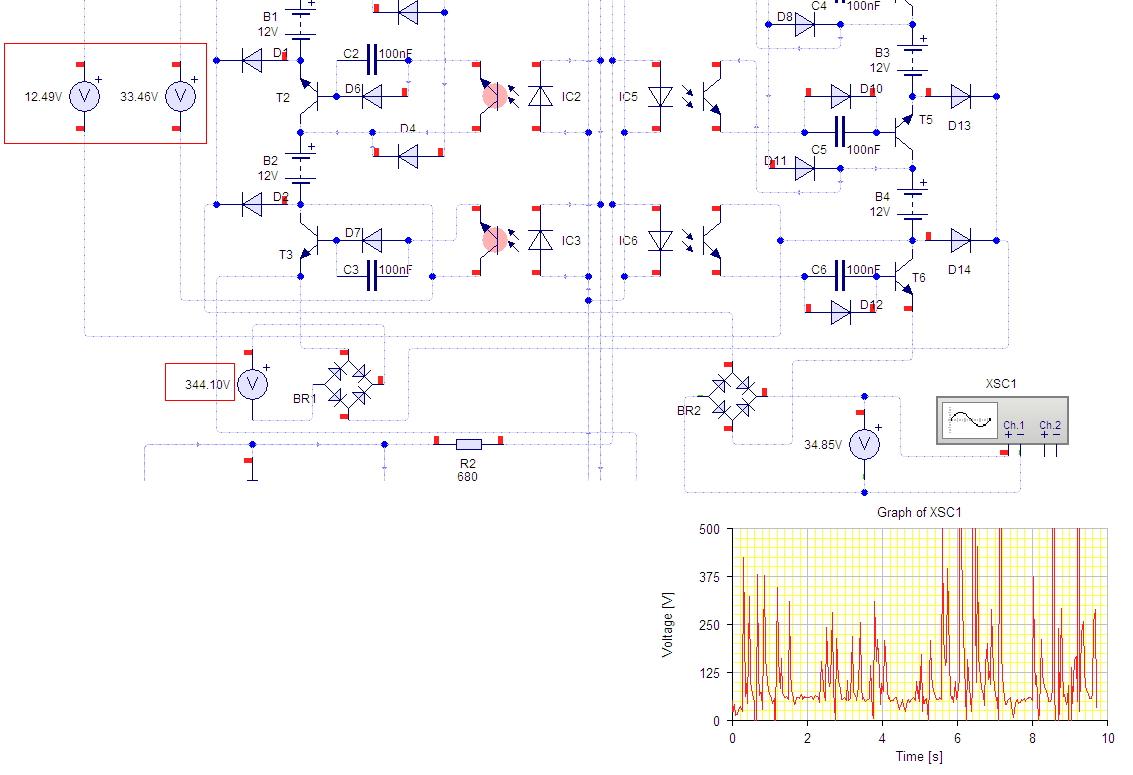Screen dimensions: 1133x775
Task: Select the BR2 bridge rectifier symbol
Action: coord(732,397)
